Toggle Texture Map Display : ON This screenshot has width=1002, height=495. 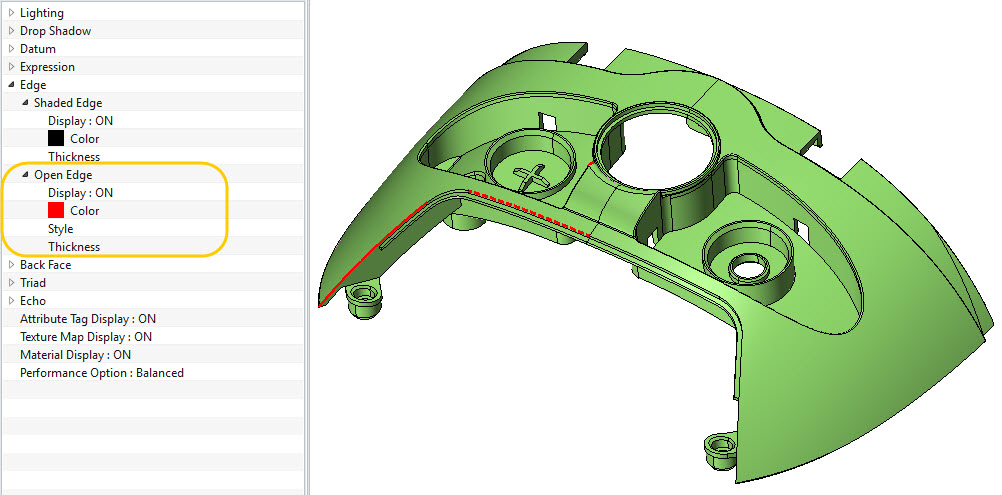(86, 337)
